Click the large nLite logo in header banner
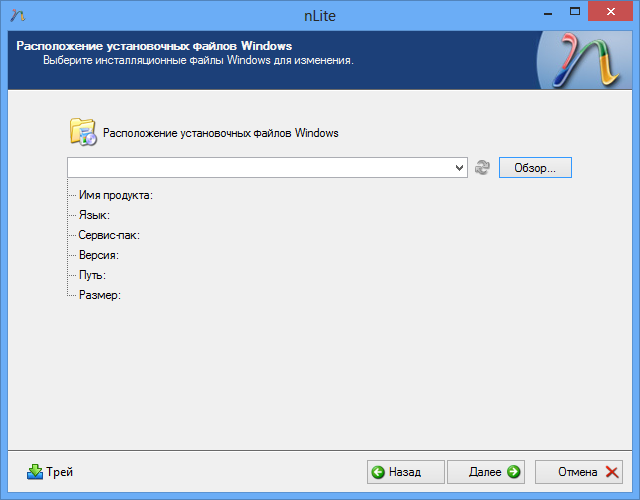 point(585,60)
